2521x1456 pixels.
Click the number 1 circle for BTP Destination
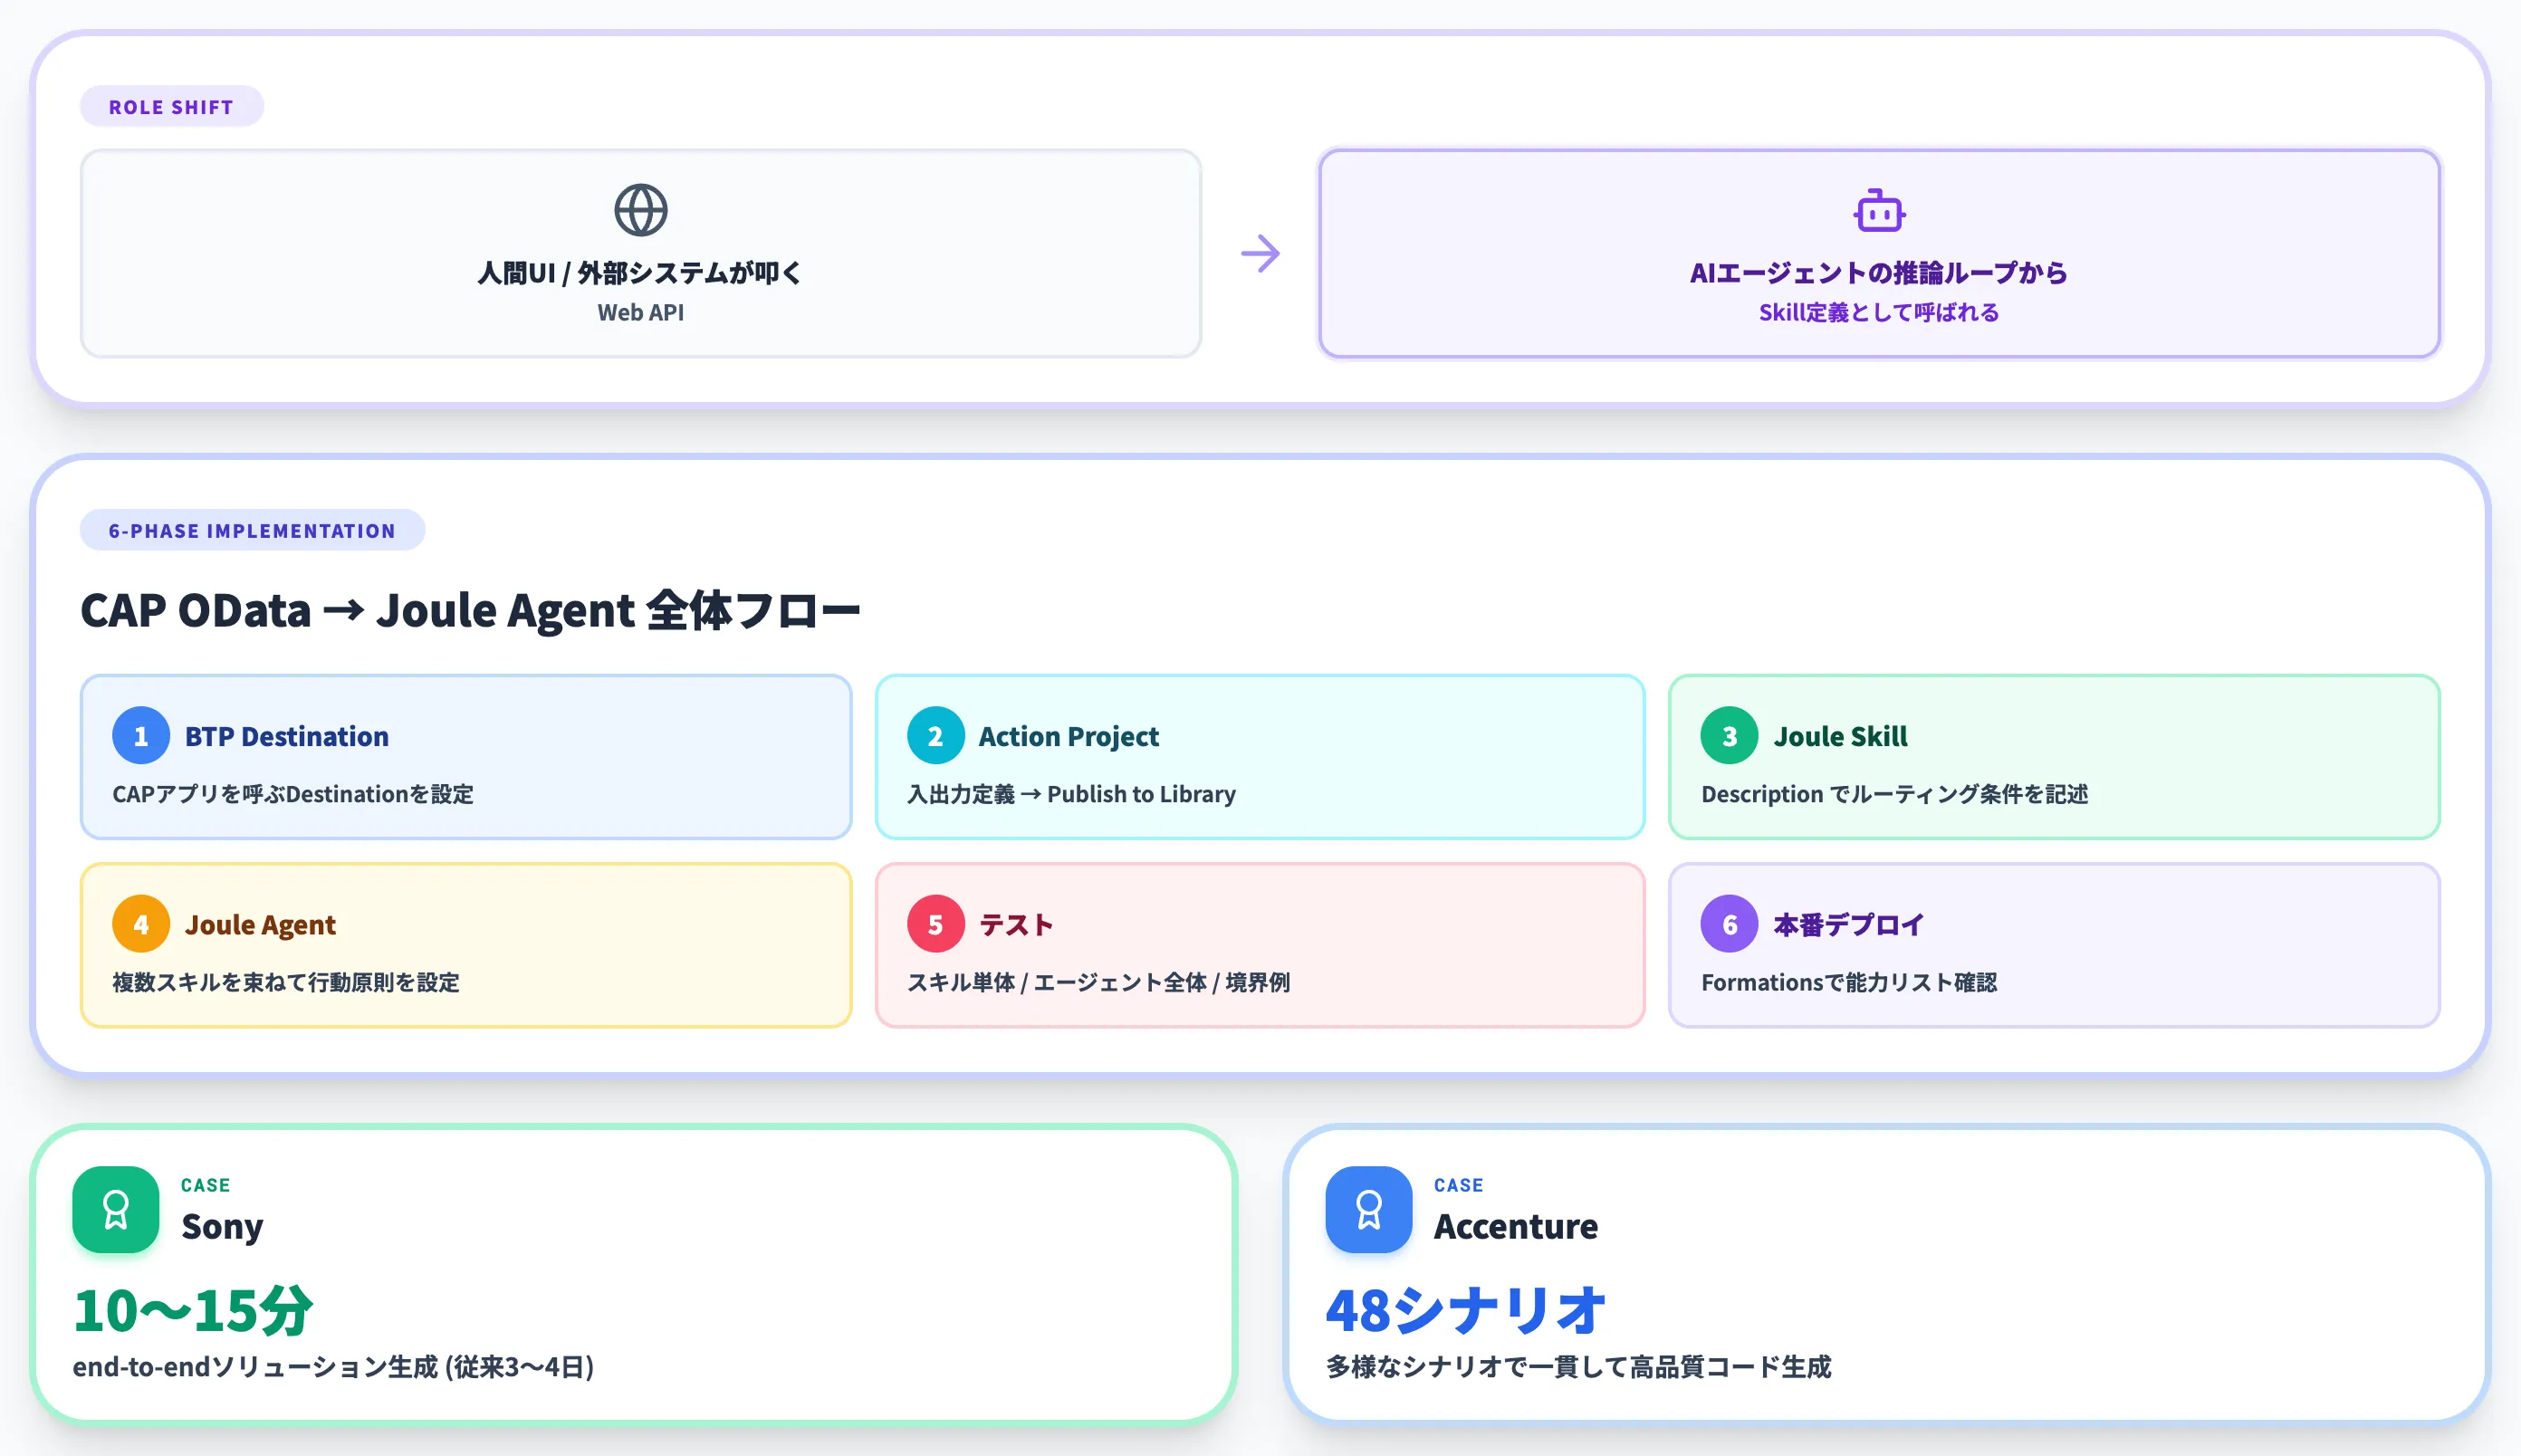point(141,736)
